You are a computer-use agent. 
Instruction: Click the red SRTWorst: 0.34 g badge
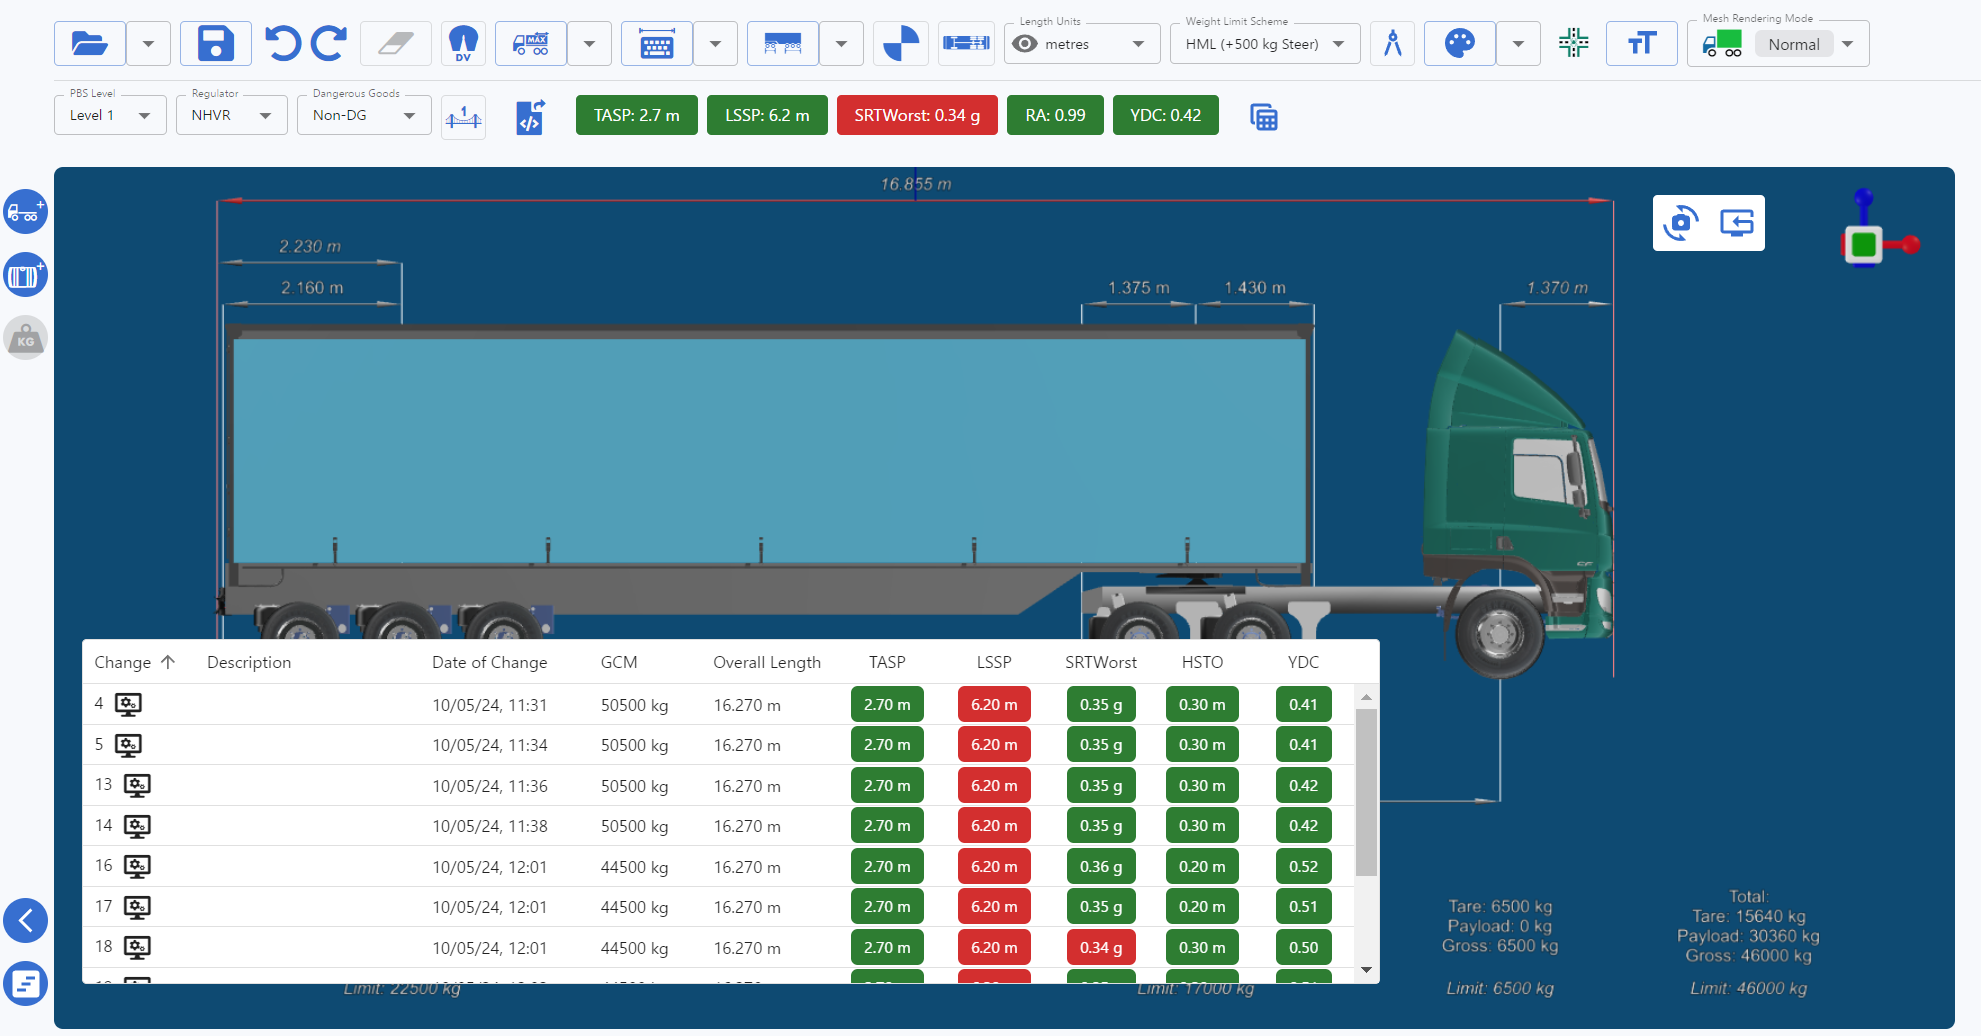pos(917,115)
